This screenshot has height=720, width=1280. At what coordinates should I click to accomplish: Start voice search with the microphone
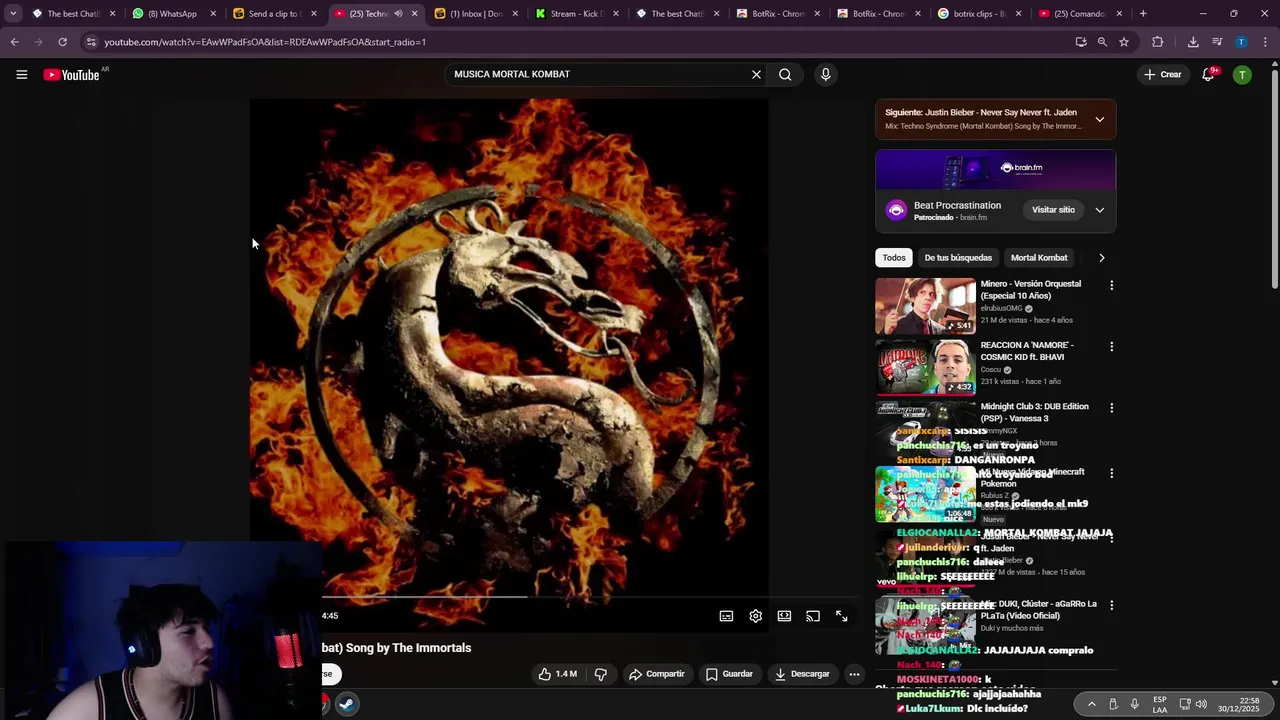pyautogui.click(x=825, y=74)
